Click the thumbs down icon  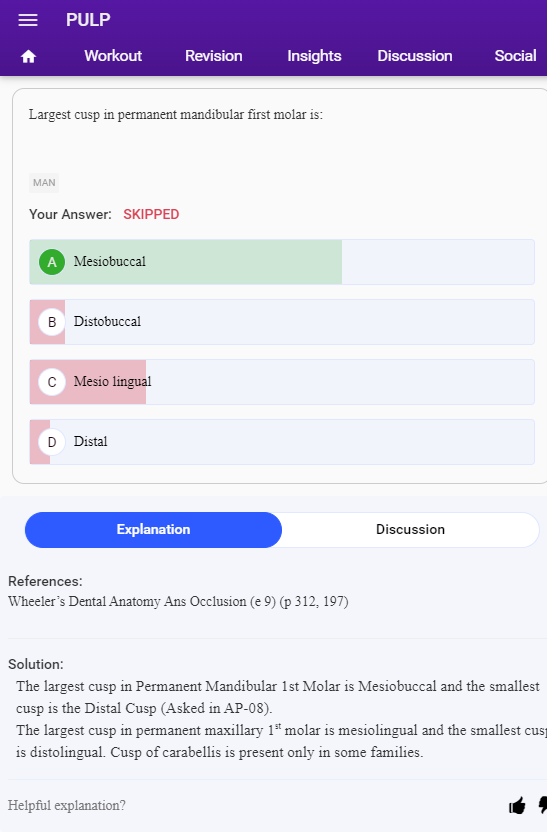(x=543, y=805)
